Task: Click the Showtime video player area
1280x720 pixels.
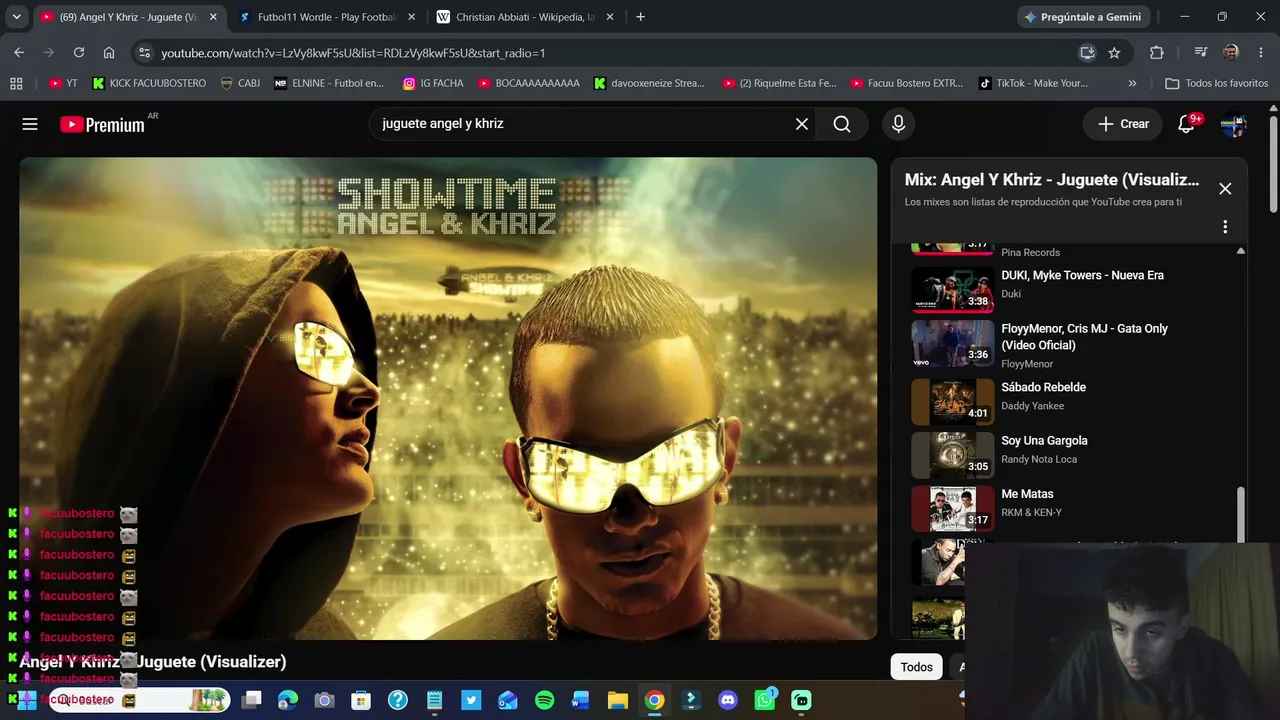Action: click(448, 398)
